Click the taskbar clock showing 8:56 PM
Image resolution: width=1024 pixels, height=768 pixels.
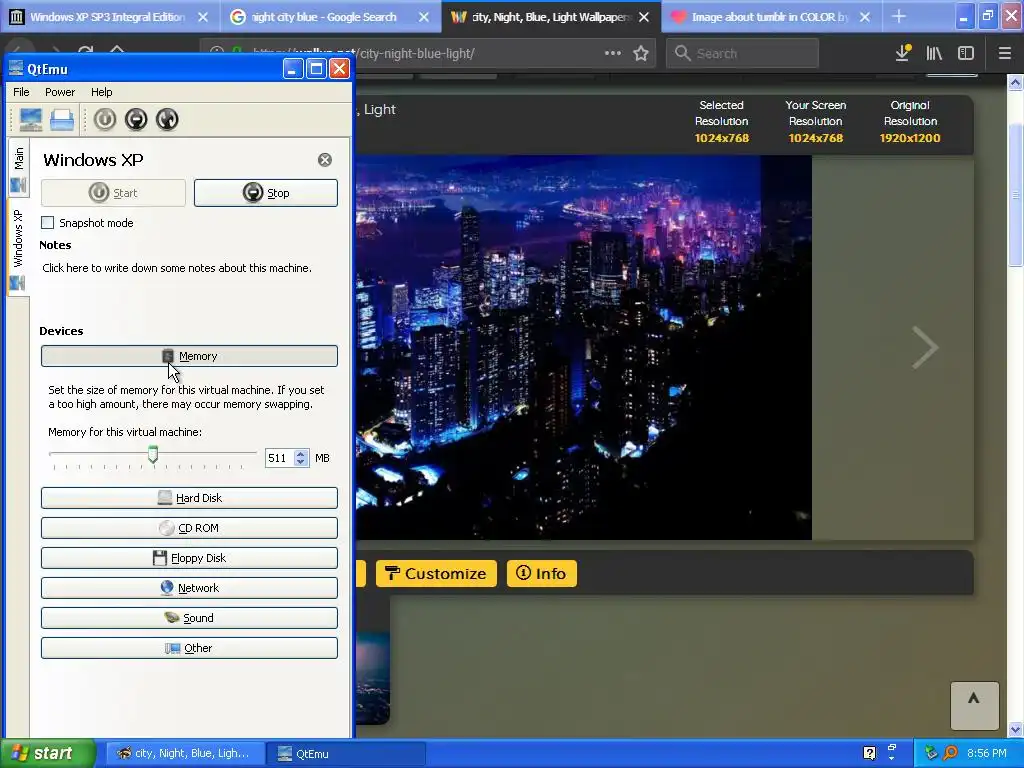coord(987,753)
